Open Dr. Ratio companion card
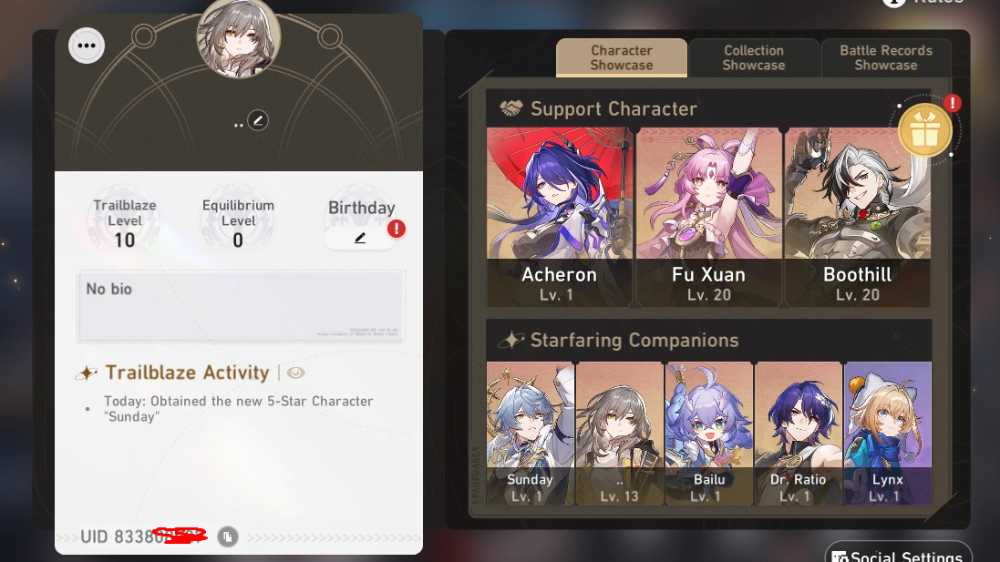The height and width of the screenshot is (562, 1000). pyautogui.click(x=798, y=433)
